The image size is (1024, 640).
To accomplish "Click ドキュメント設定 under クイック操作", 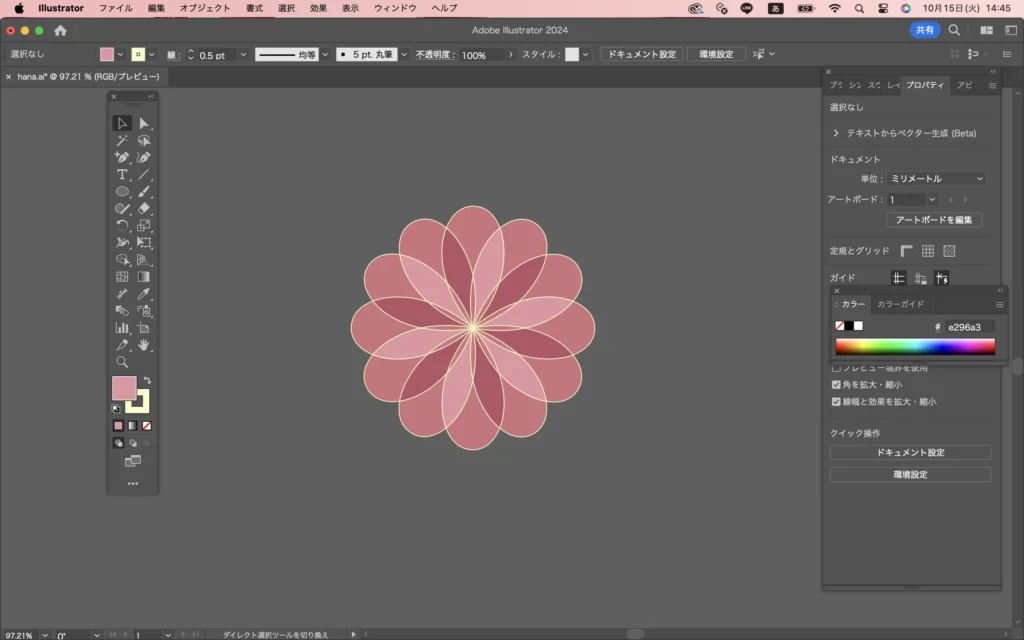I will pos(910,453).
